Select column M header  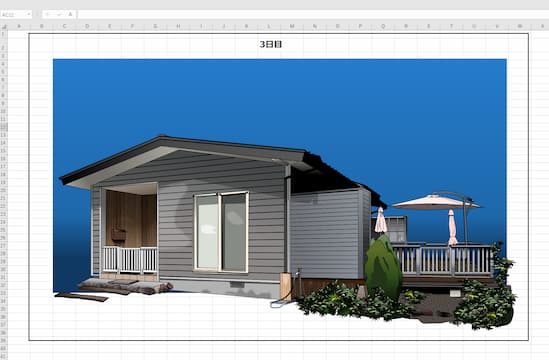click(x=292, y=26)
